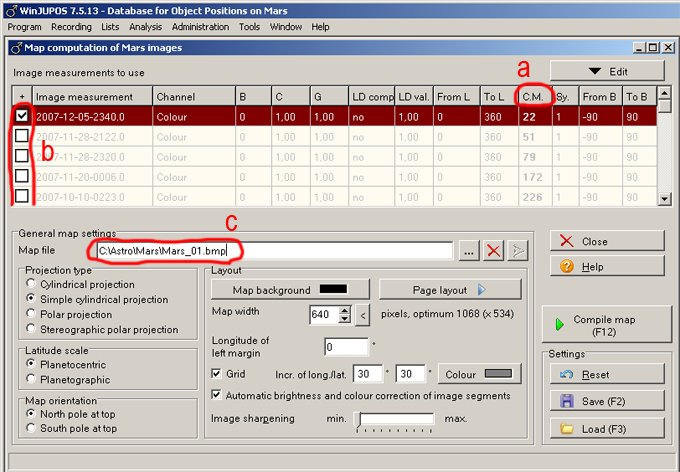
Task: Click Compile map (F12) button
Action: [603, 325]
